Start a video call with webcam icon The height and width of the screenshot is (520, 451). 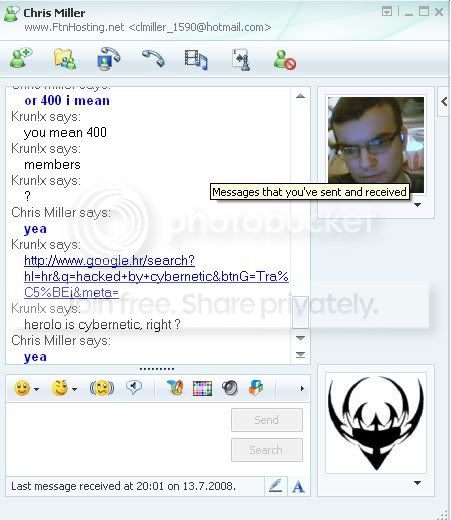click(108, 59)
